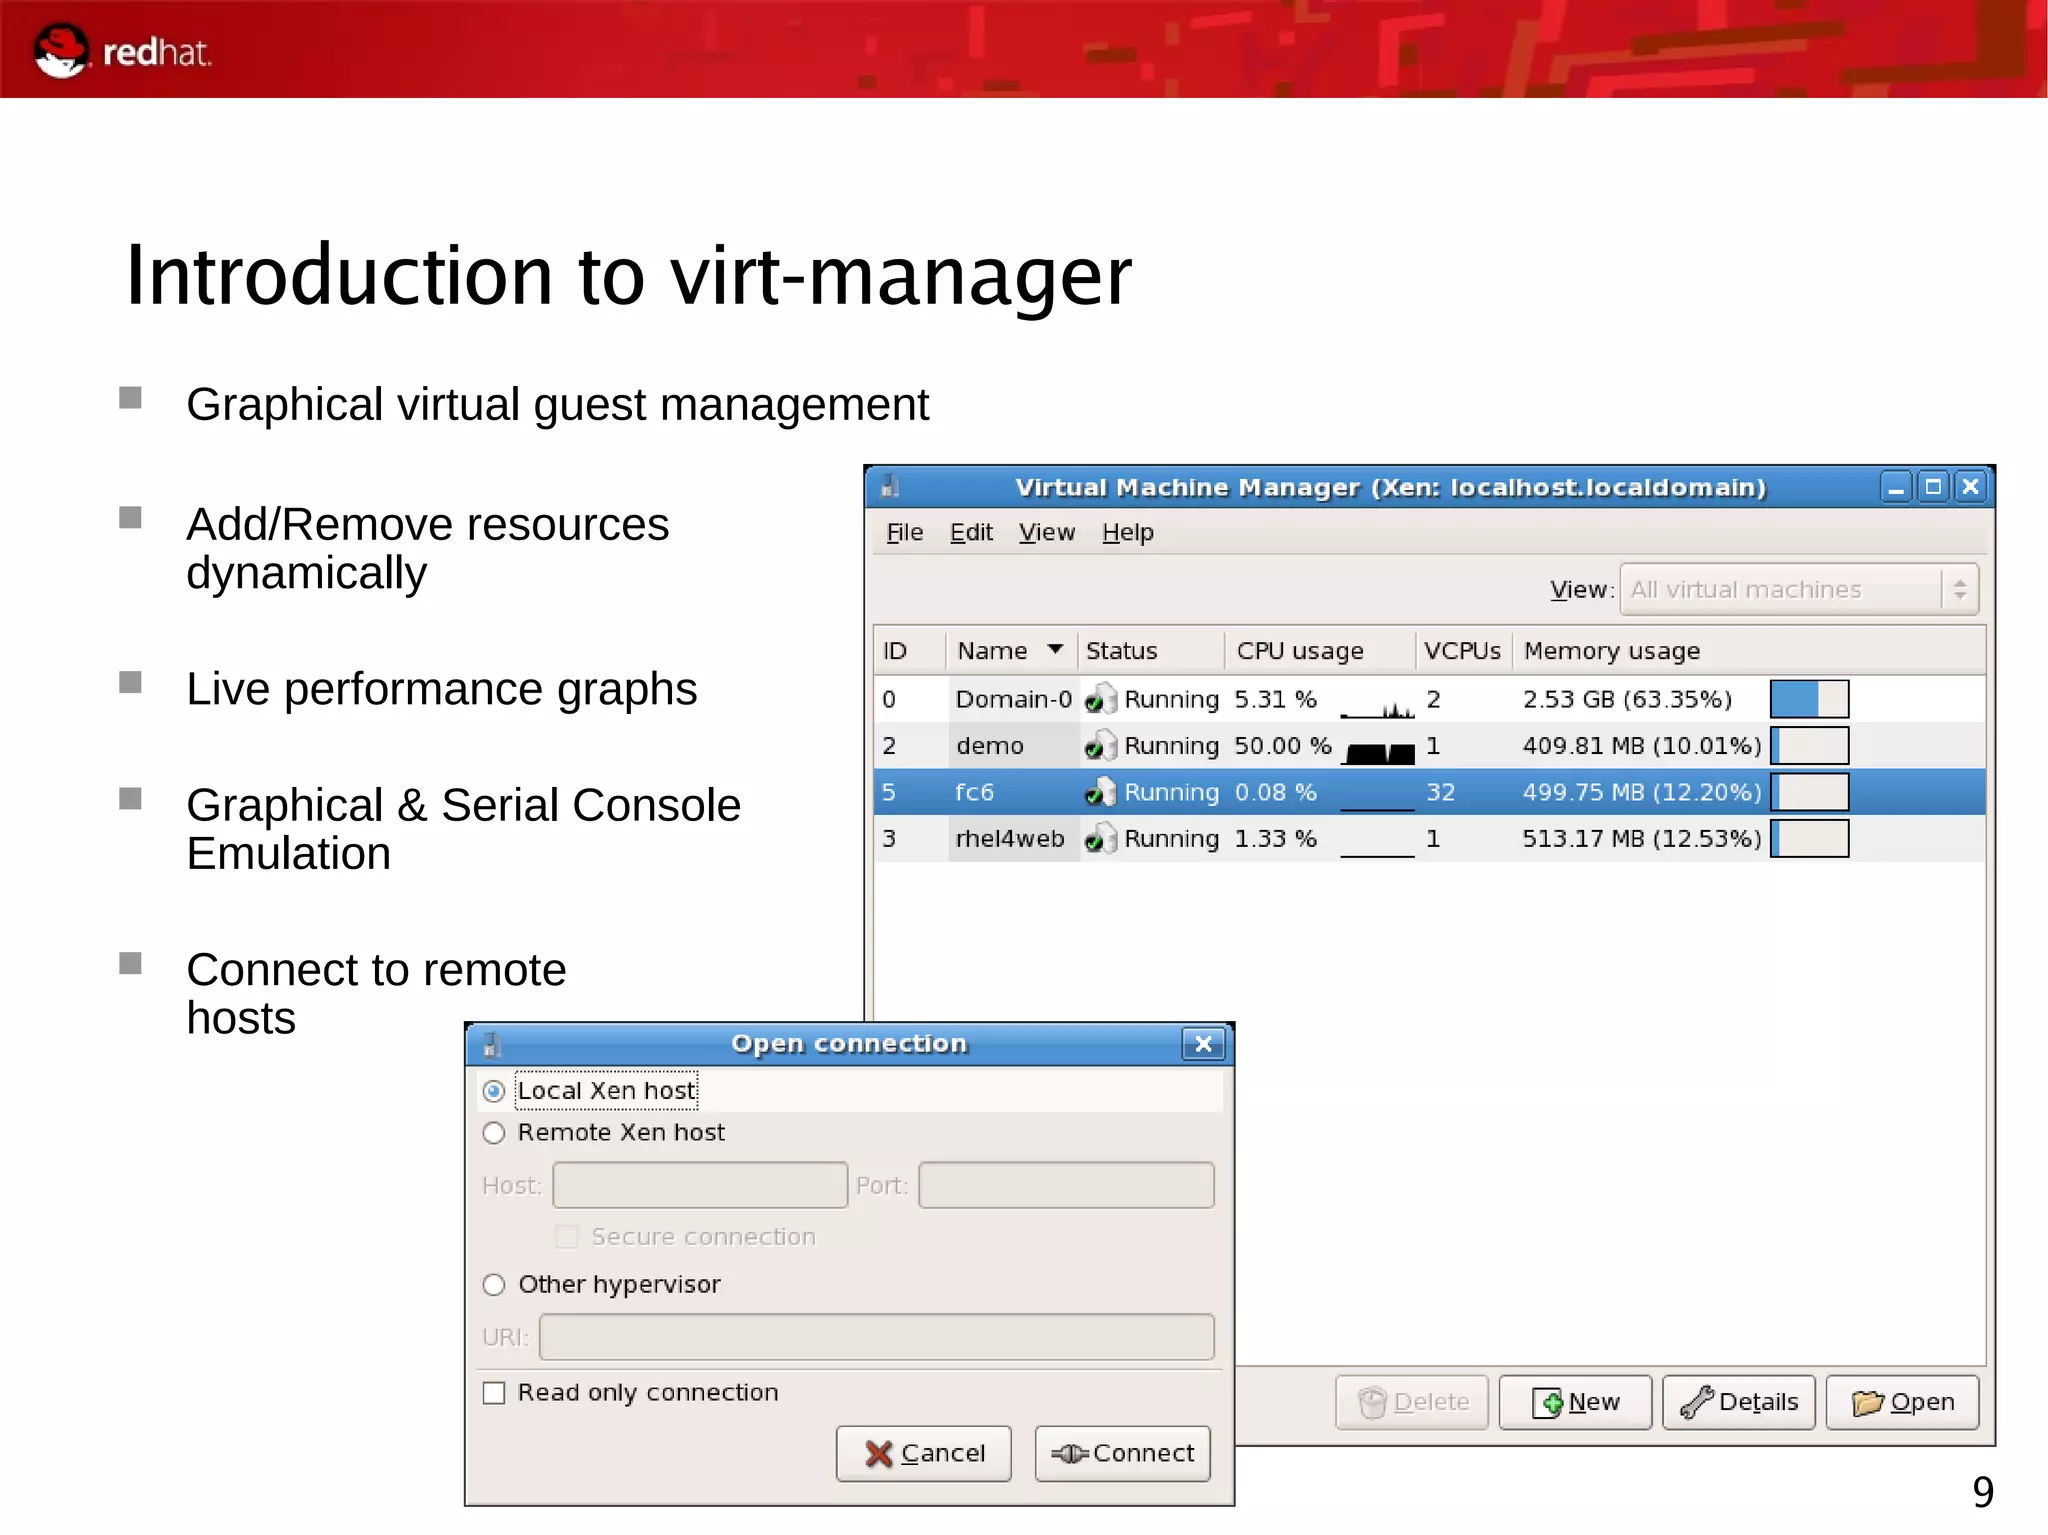Open the Help menu
The height and width of the screenshot is (1535, 2048).
pyautogui.click(x=1128, y=533)
